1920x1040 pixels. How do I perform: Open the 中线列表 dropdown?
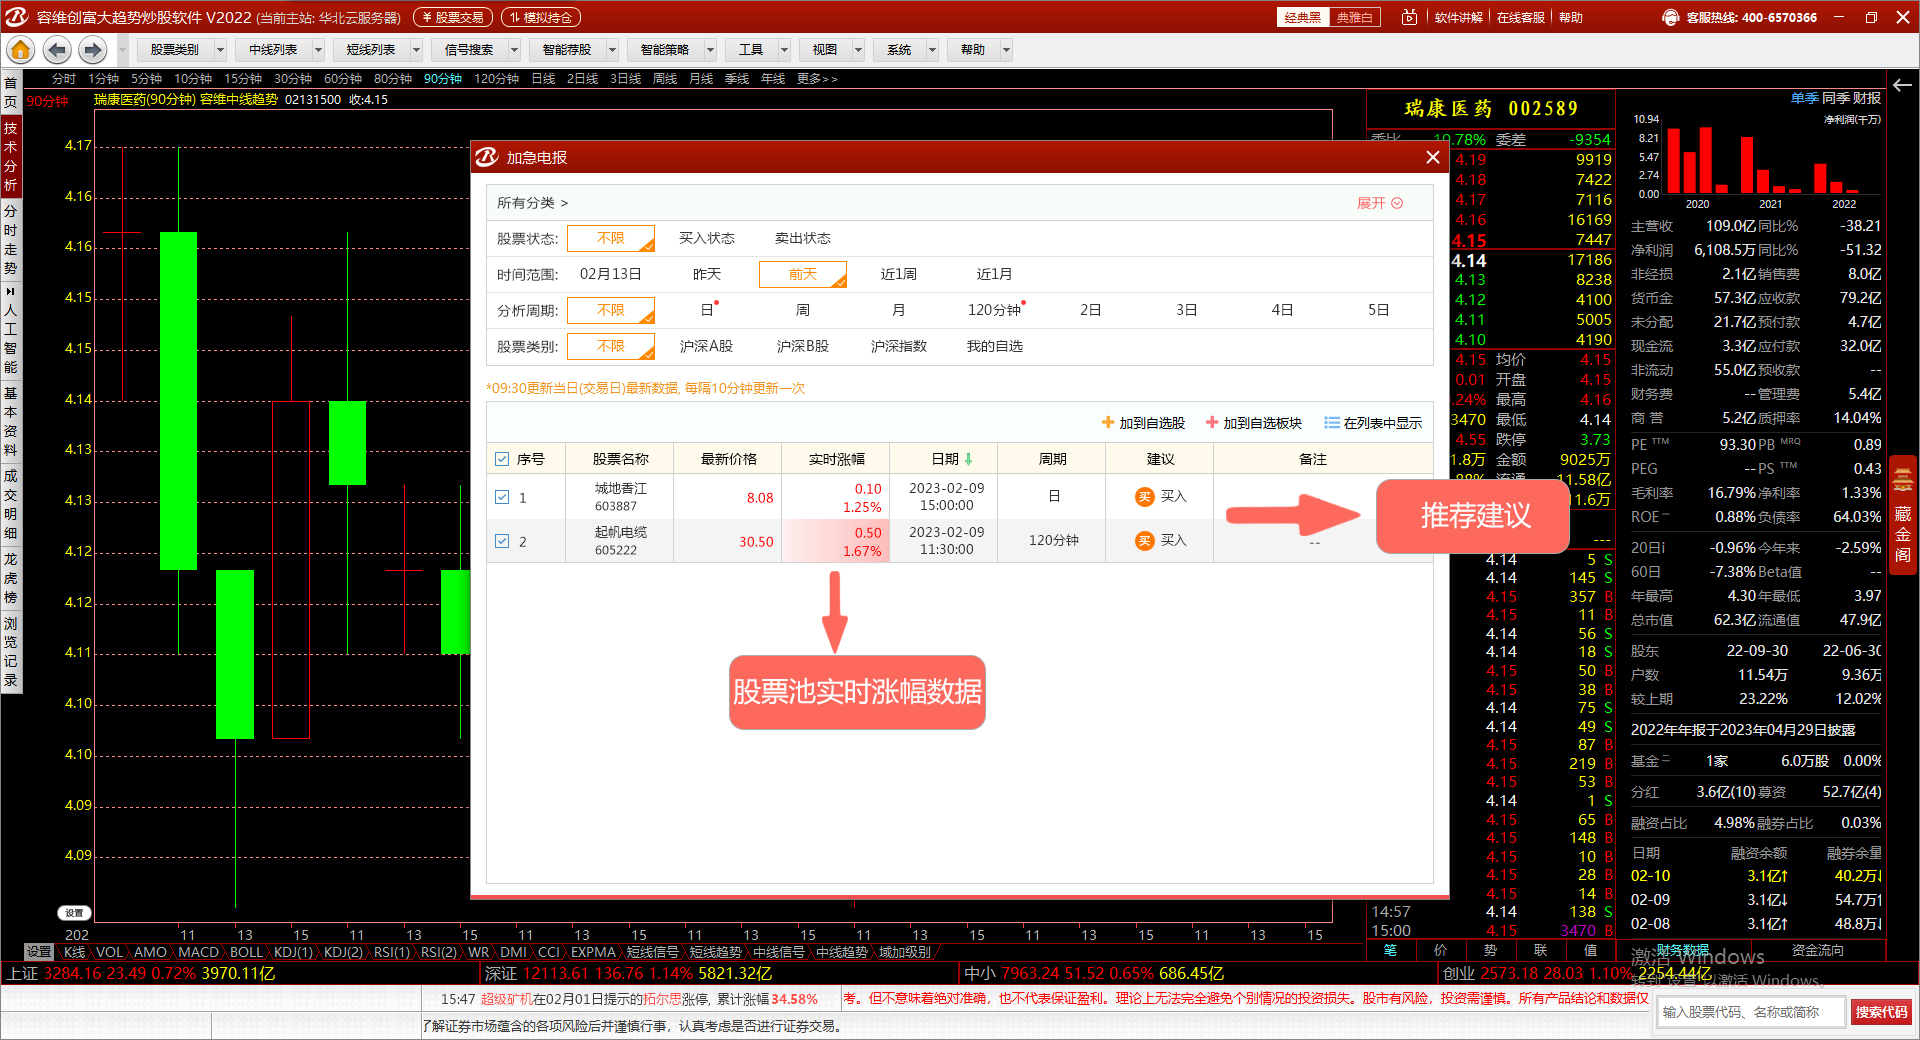pos(281,49)
